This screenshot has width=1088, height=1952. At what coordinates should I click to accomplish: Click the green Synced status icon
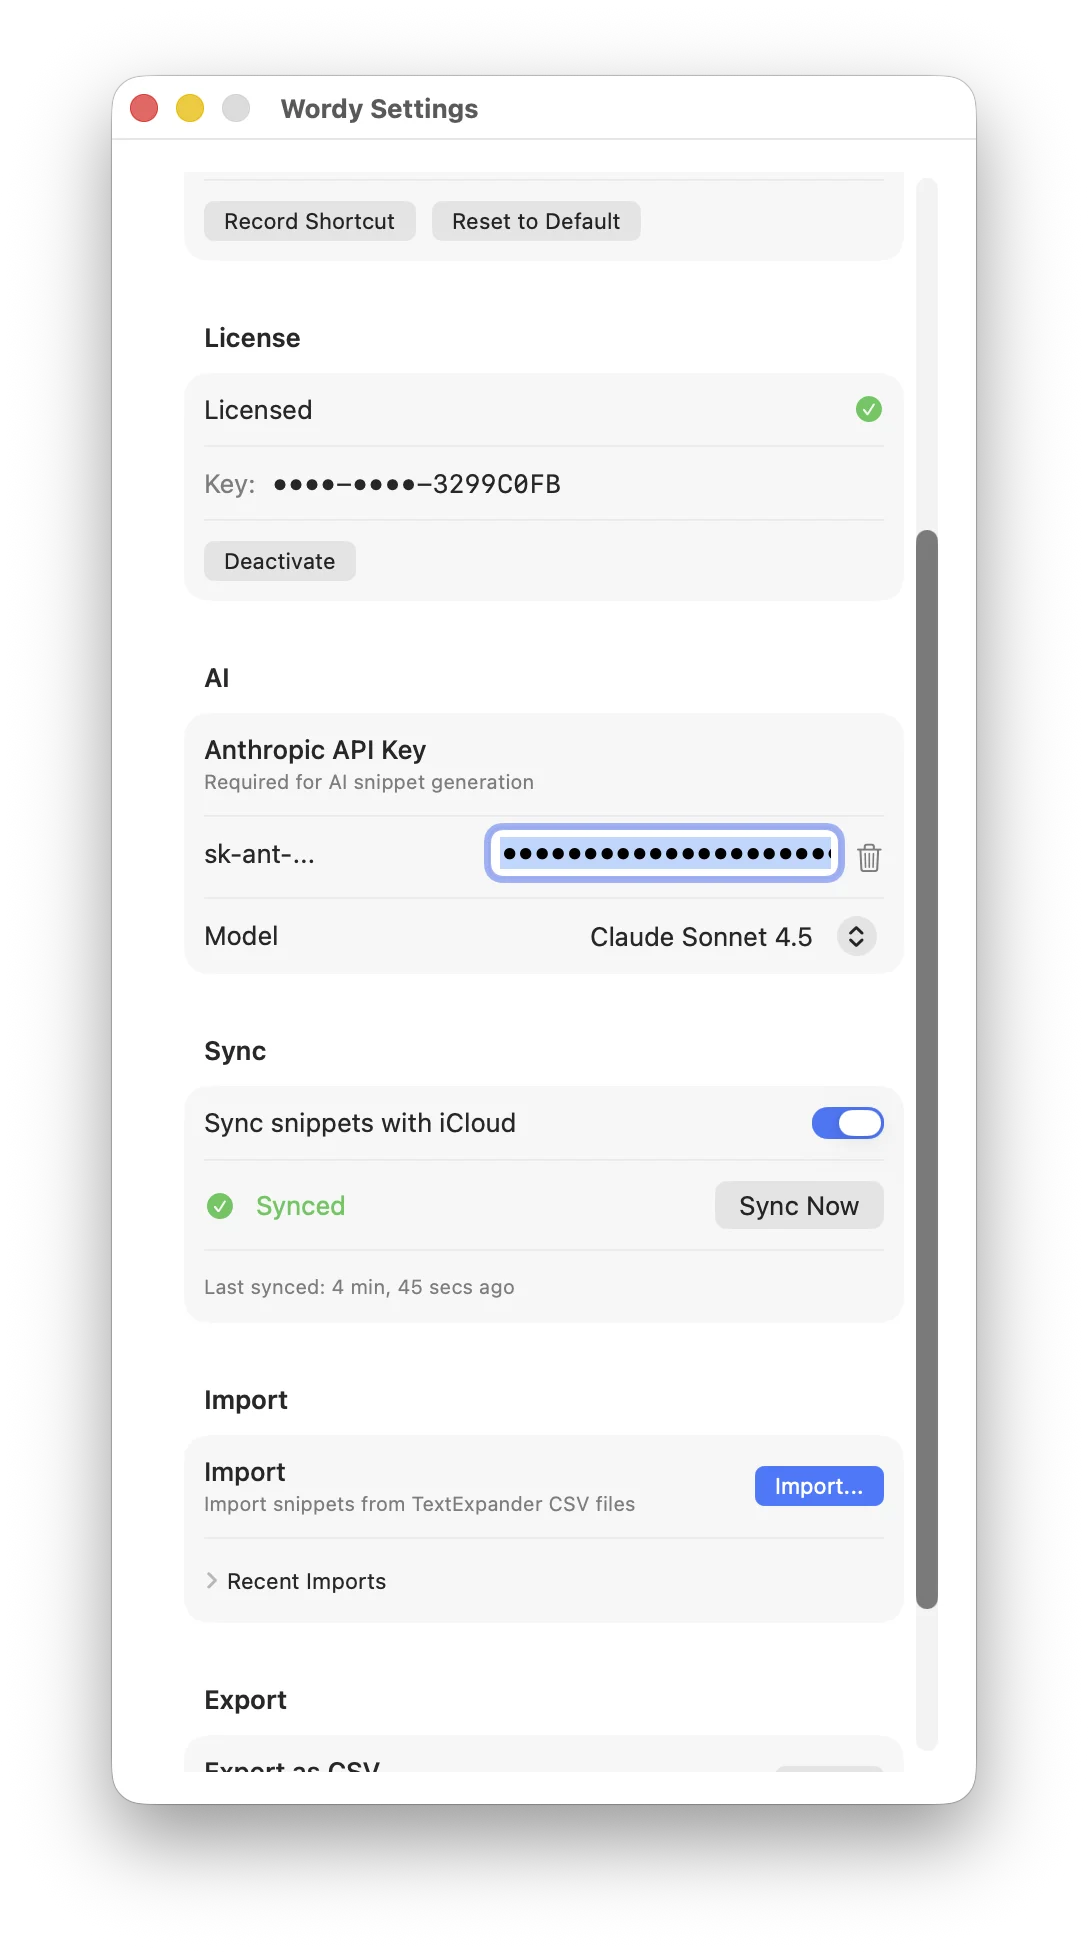pyautogui.click(x=220, y=1206)
